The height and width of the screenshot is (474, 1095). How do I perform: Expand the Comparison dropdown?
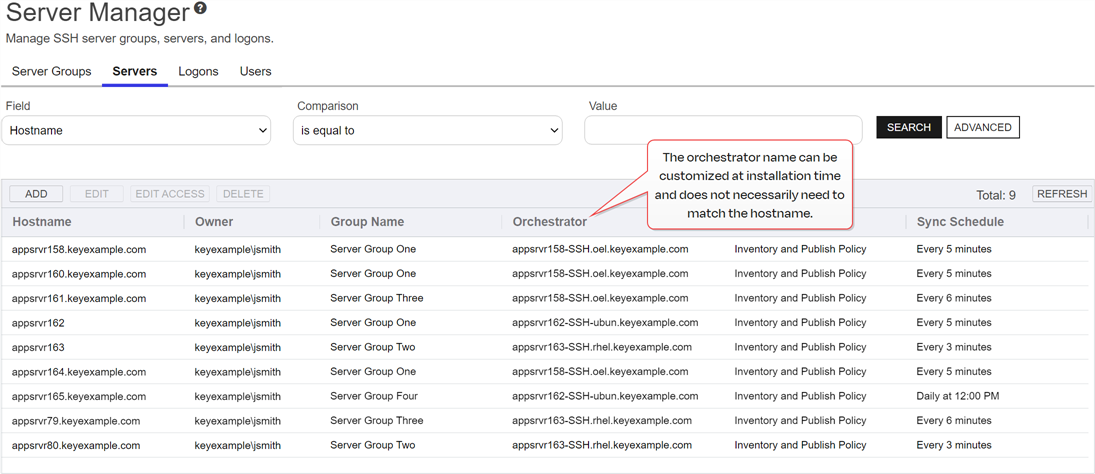click(427, 130)
